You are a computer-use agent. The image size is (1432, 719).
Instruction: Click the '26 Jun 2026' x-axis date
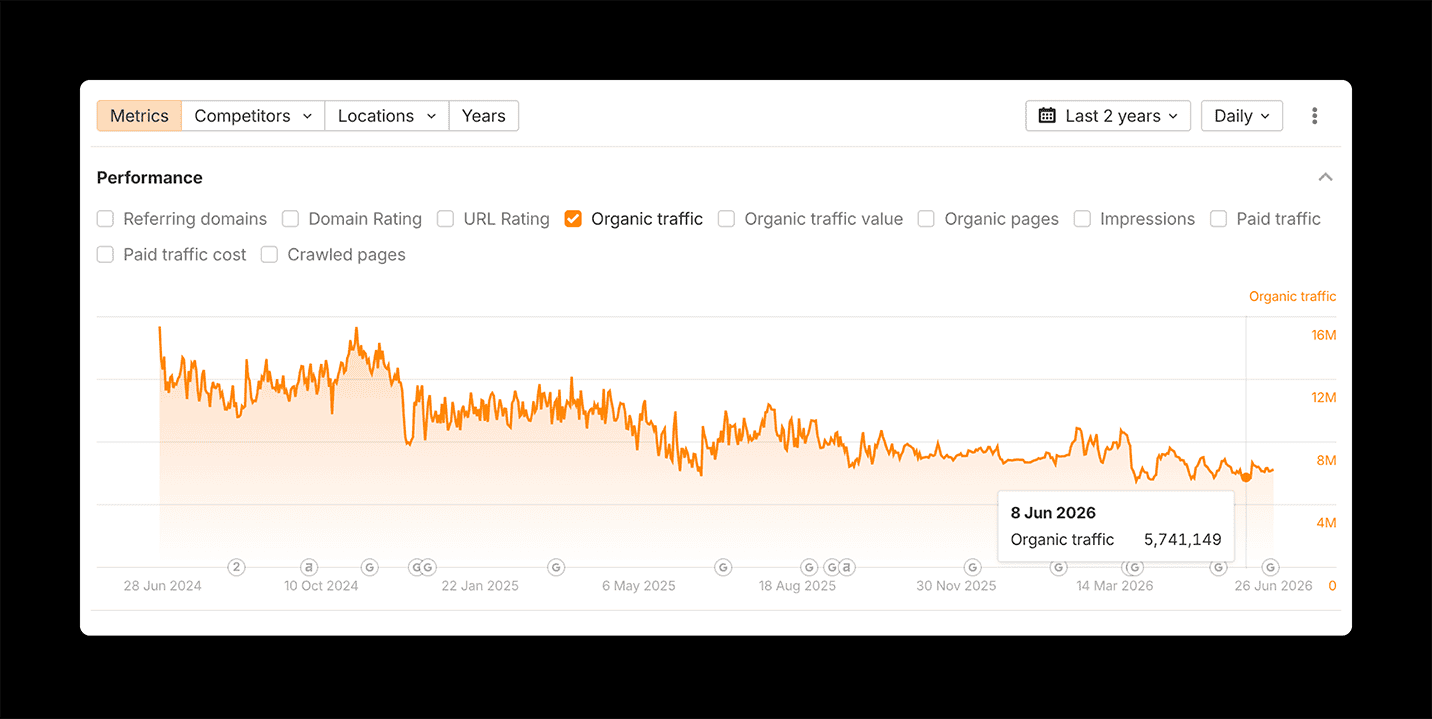pos(1273,586)
